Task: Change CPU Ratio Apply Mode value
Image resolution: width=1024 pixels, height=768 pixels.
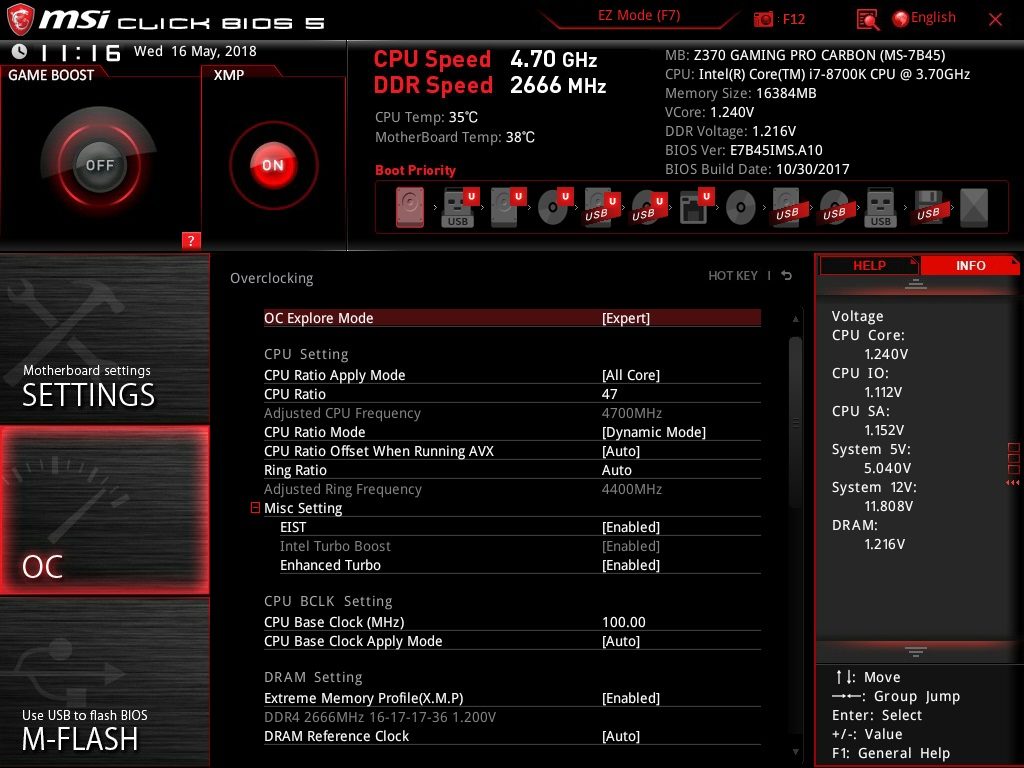Action: coord(630,375)
